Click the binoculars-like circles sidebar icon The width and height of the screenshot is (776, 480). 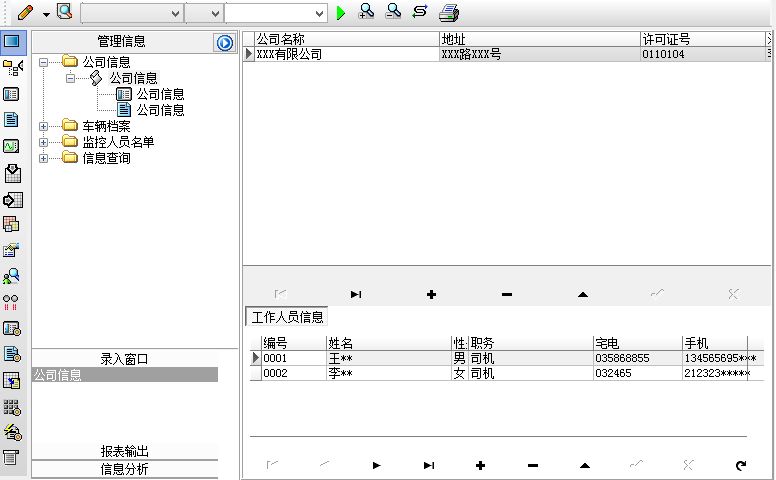click(x=11, y=302)
